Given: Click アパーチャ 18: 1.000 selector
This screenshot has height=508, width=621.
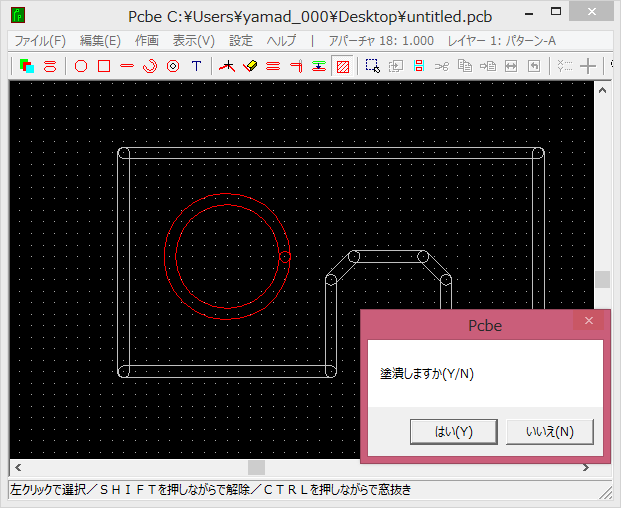Looking at the screenshot, I should 381,41.
